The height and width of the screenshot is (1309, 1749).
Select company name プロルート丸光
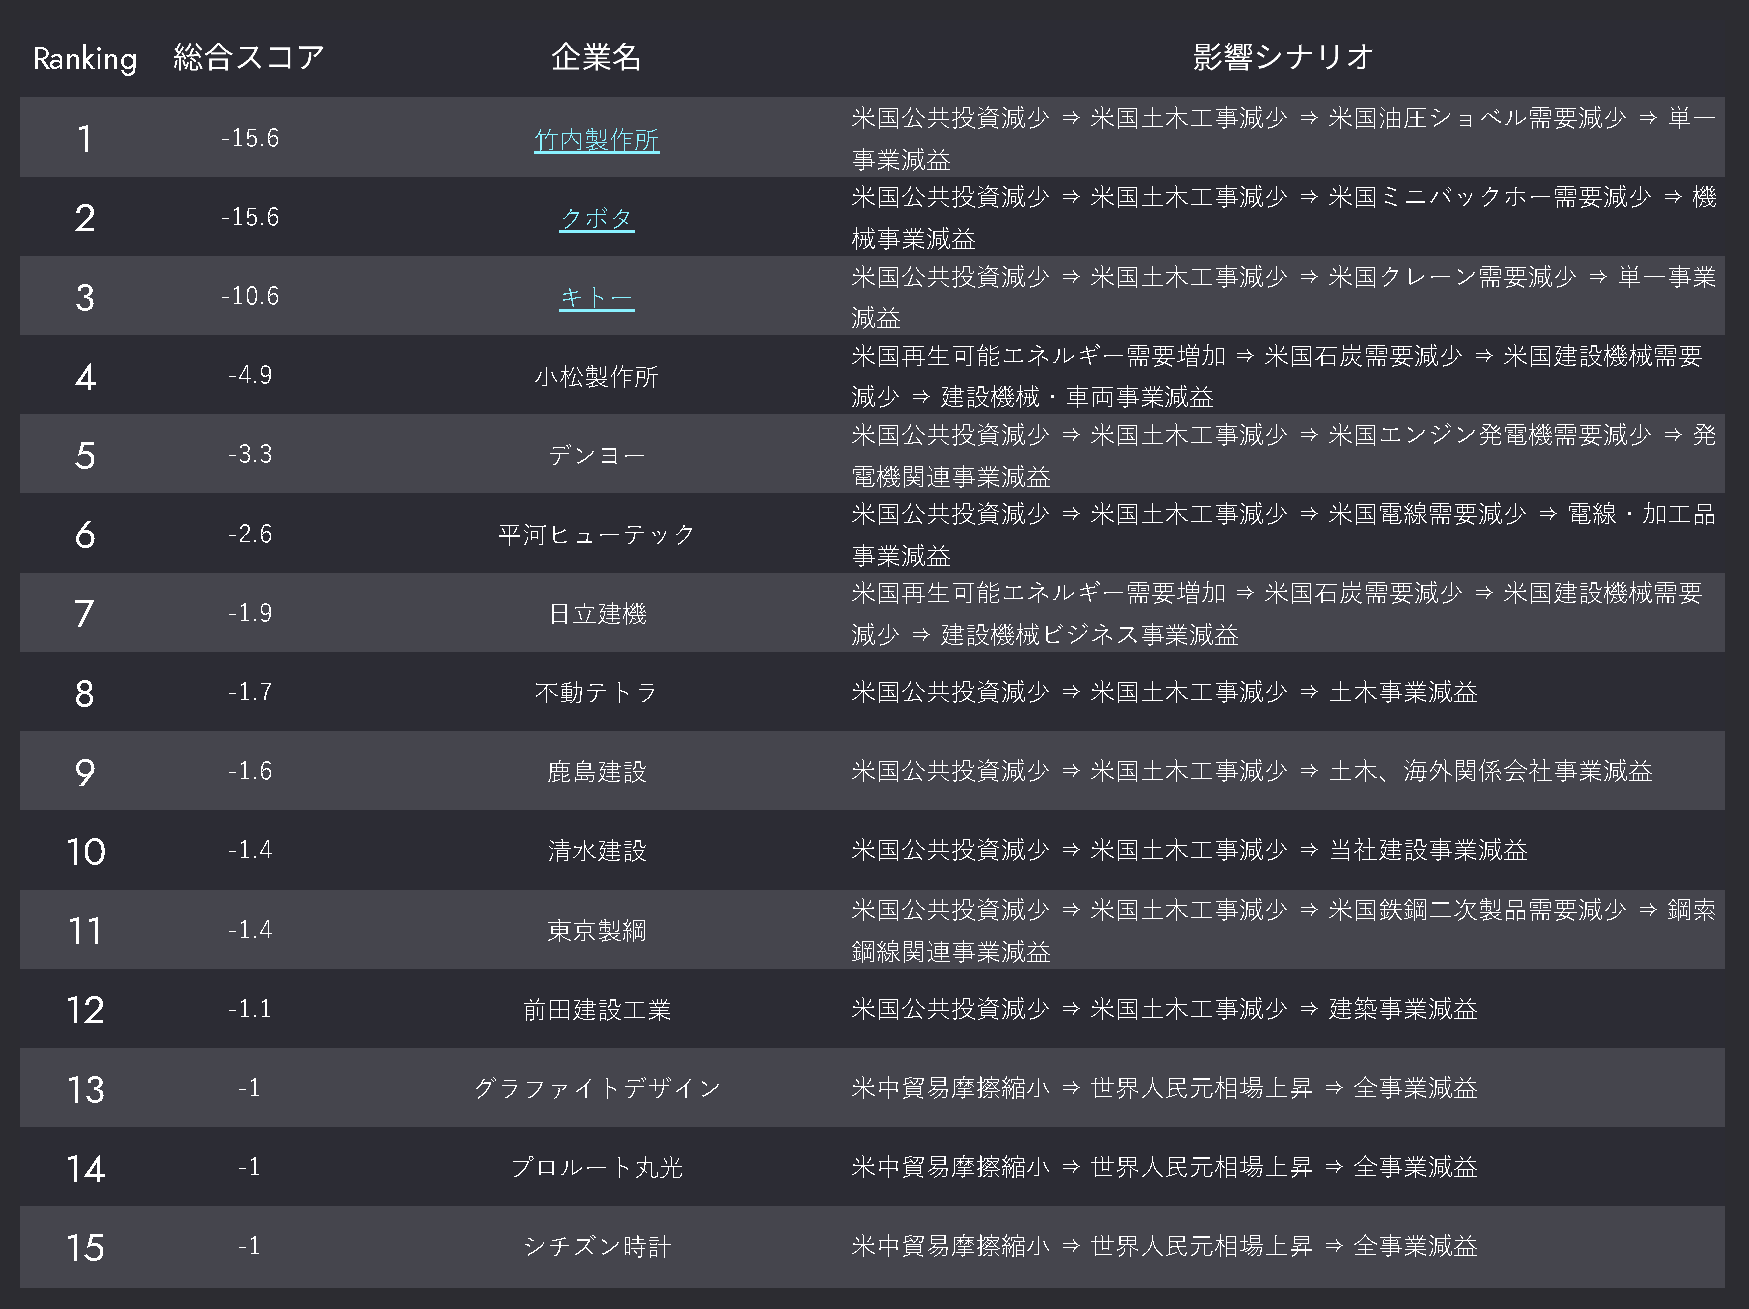[596, 1168]
